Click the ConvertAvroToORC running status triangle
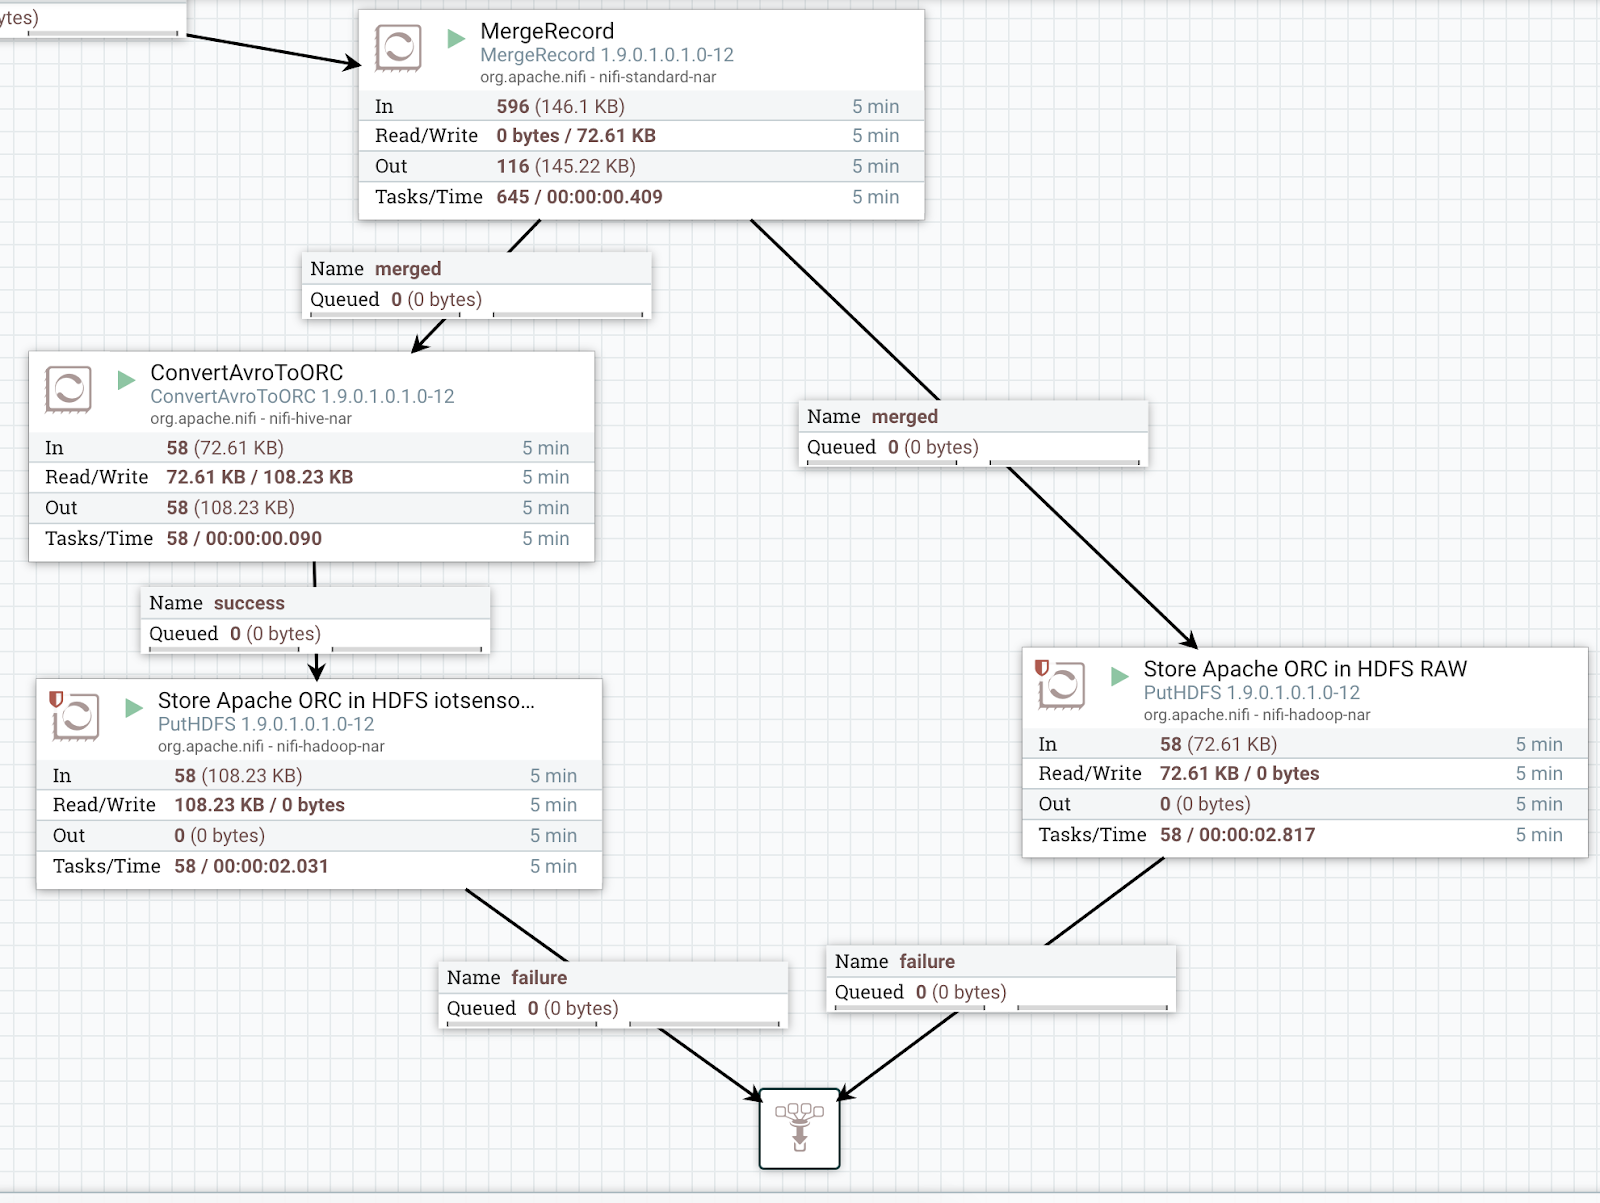This screenshot has width=1600, height=1203. [126, 380]
